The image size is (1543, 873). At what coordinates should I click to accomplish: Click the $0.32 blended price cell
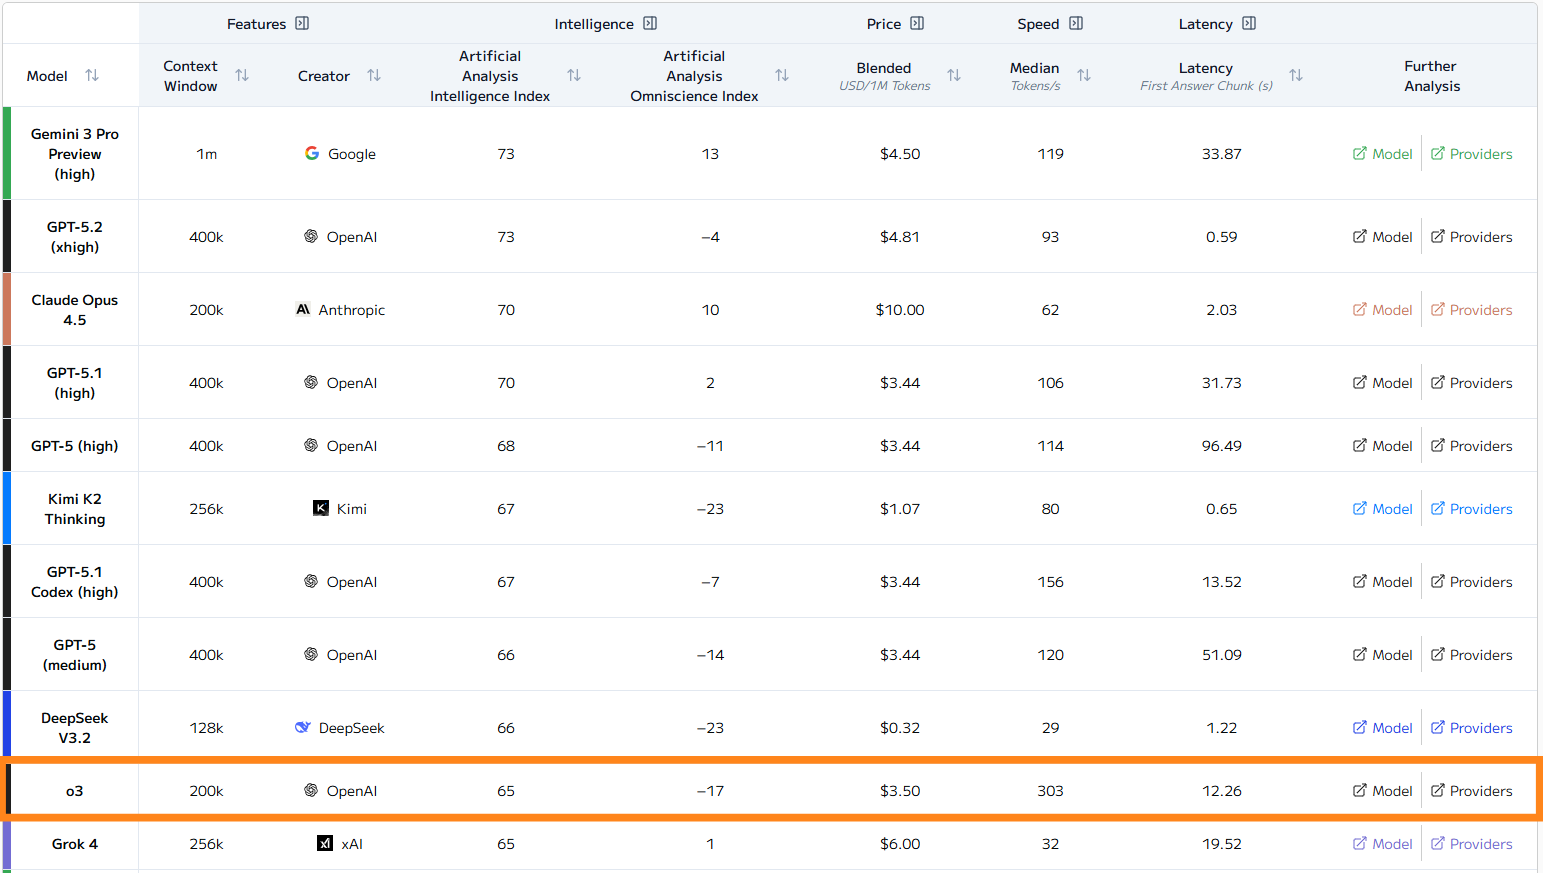pyautogui.click(x=900, y=728)
